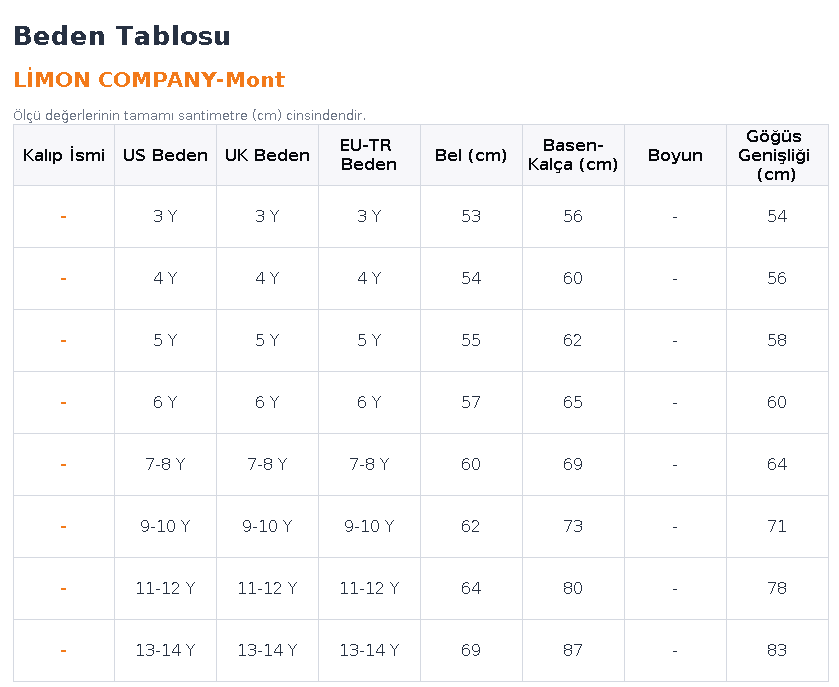Screen dimensions: 839x687
Task: Click the EU-TR Beden column header
Action: coord(369,155)
